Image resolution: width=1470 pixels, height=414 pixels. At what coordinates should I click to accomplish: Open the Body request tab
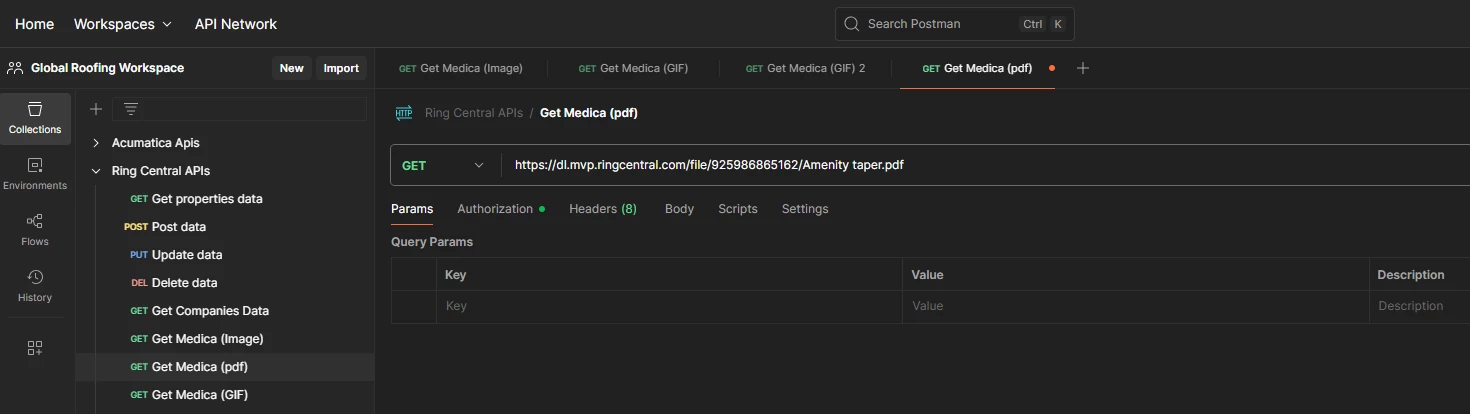(x=679, y=209)
